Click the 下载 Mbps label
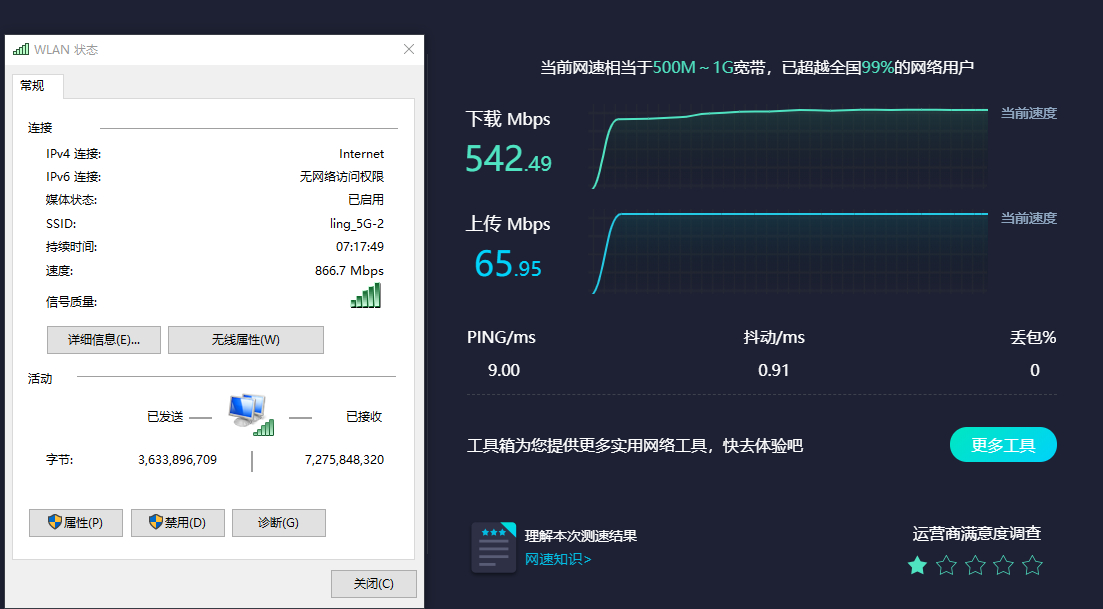The image size is (1103, 609). coord(508,119)
